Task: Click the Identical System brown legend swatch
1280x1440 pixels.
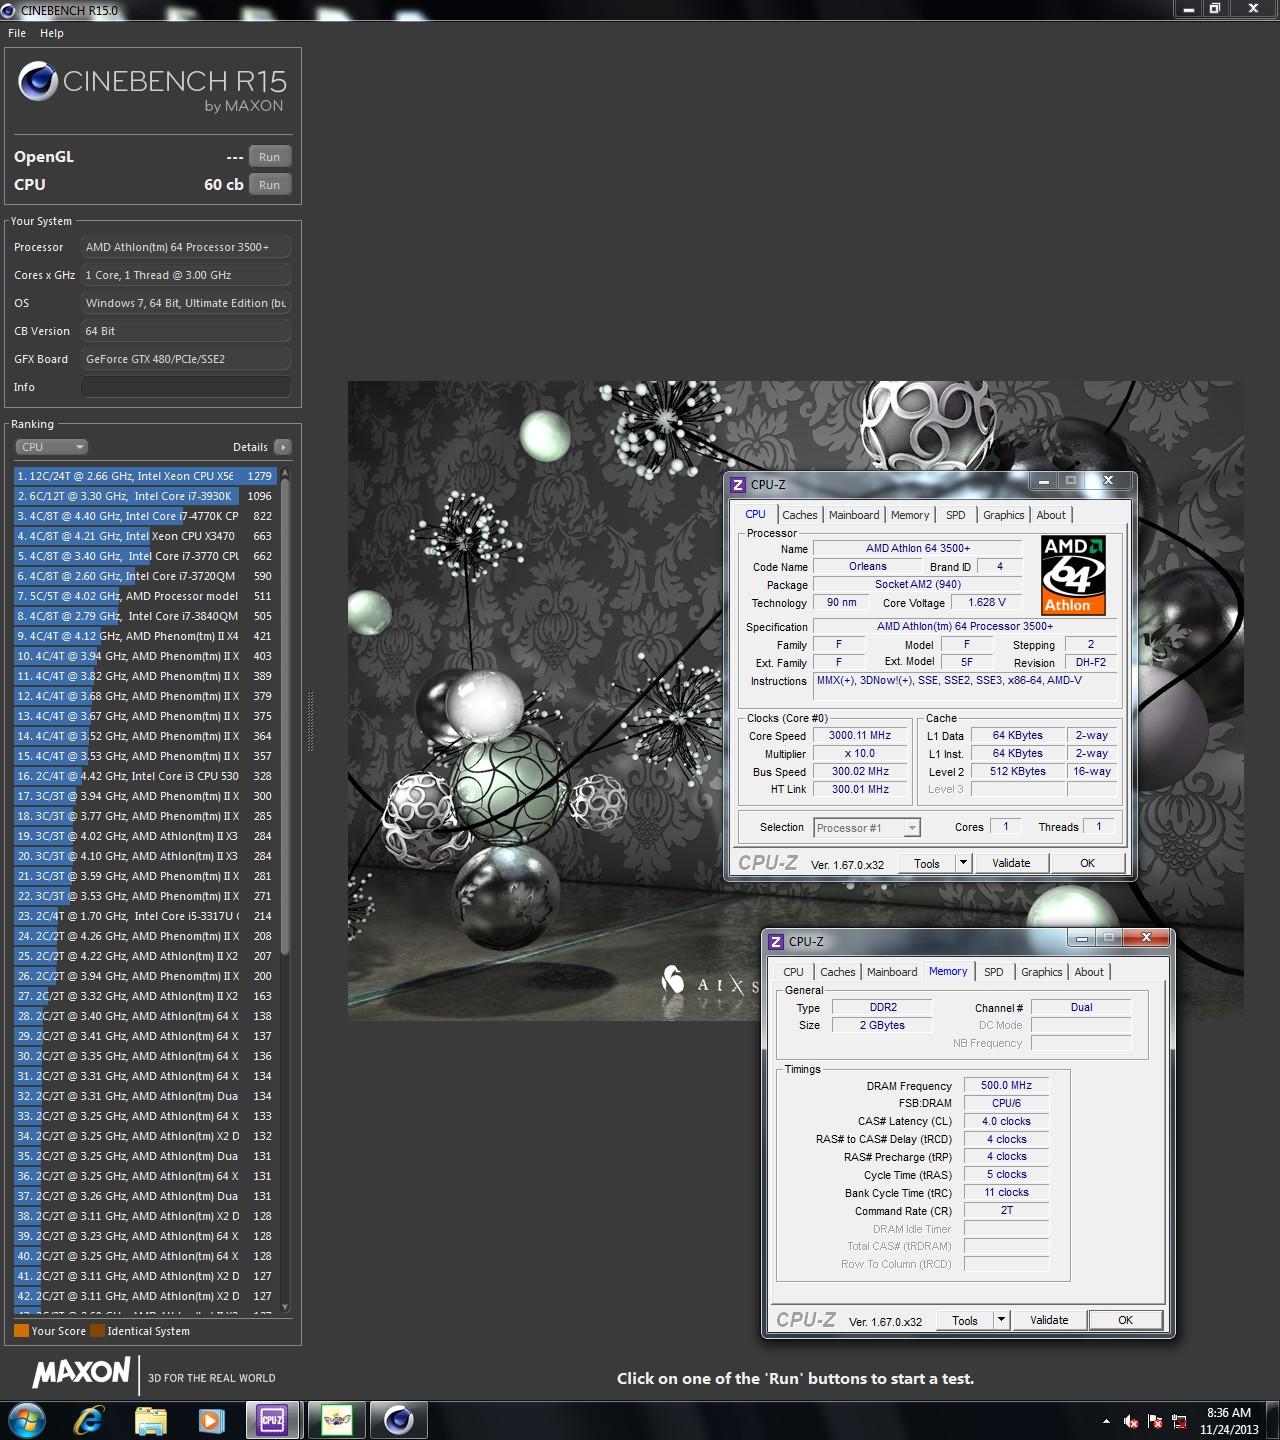Action: click(x=97, y=1331)
